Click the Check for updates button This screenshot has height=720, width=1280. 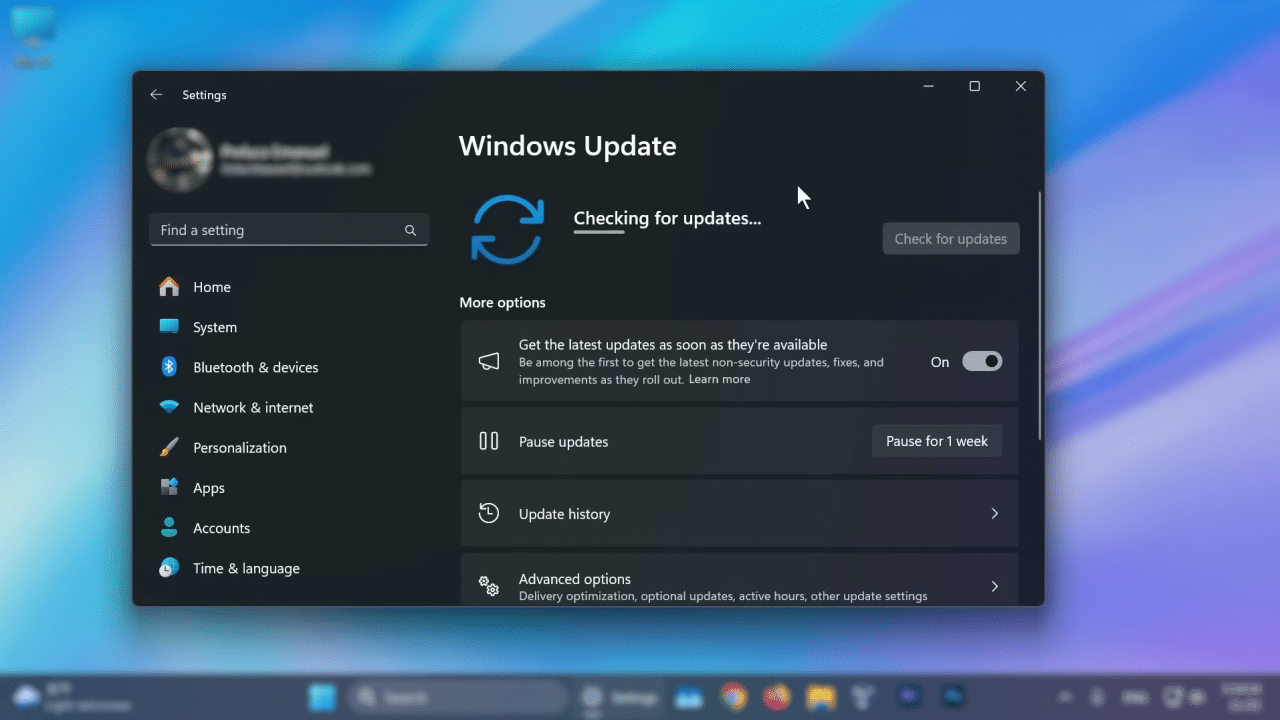(x=950, y=238)
